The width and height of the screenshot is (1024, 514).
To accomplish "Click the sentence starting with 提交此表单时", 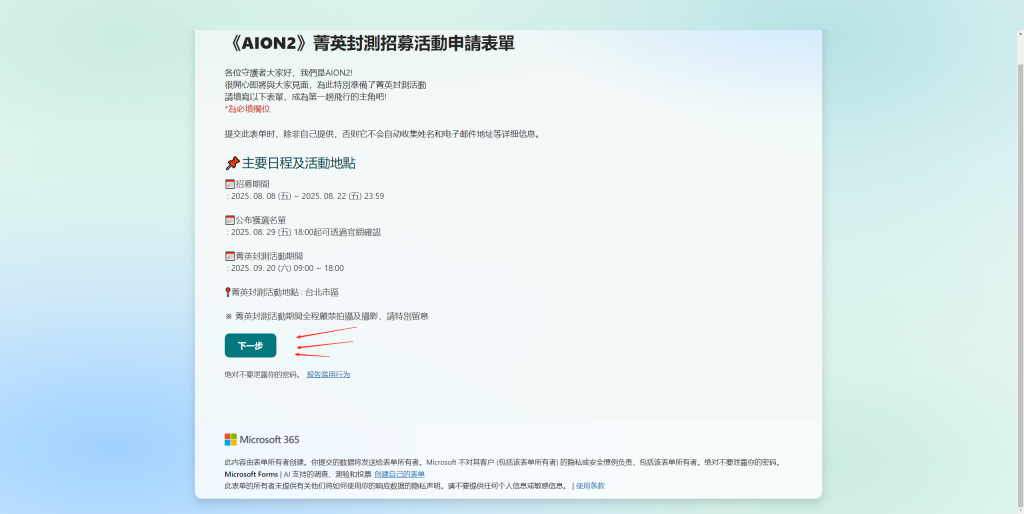I will coord(383,134).
